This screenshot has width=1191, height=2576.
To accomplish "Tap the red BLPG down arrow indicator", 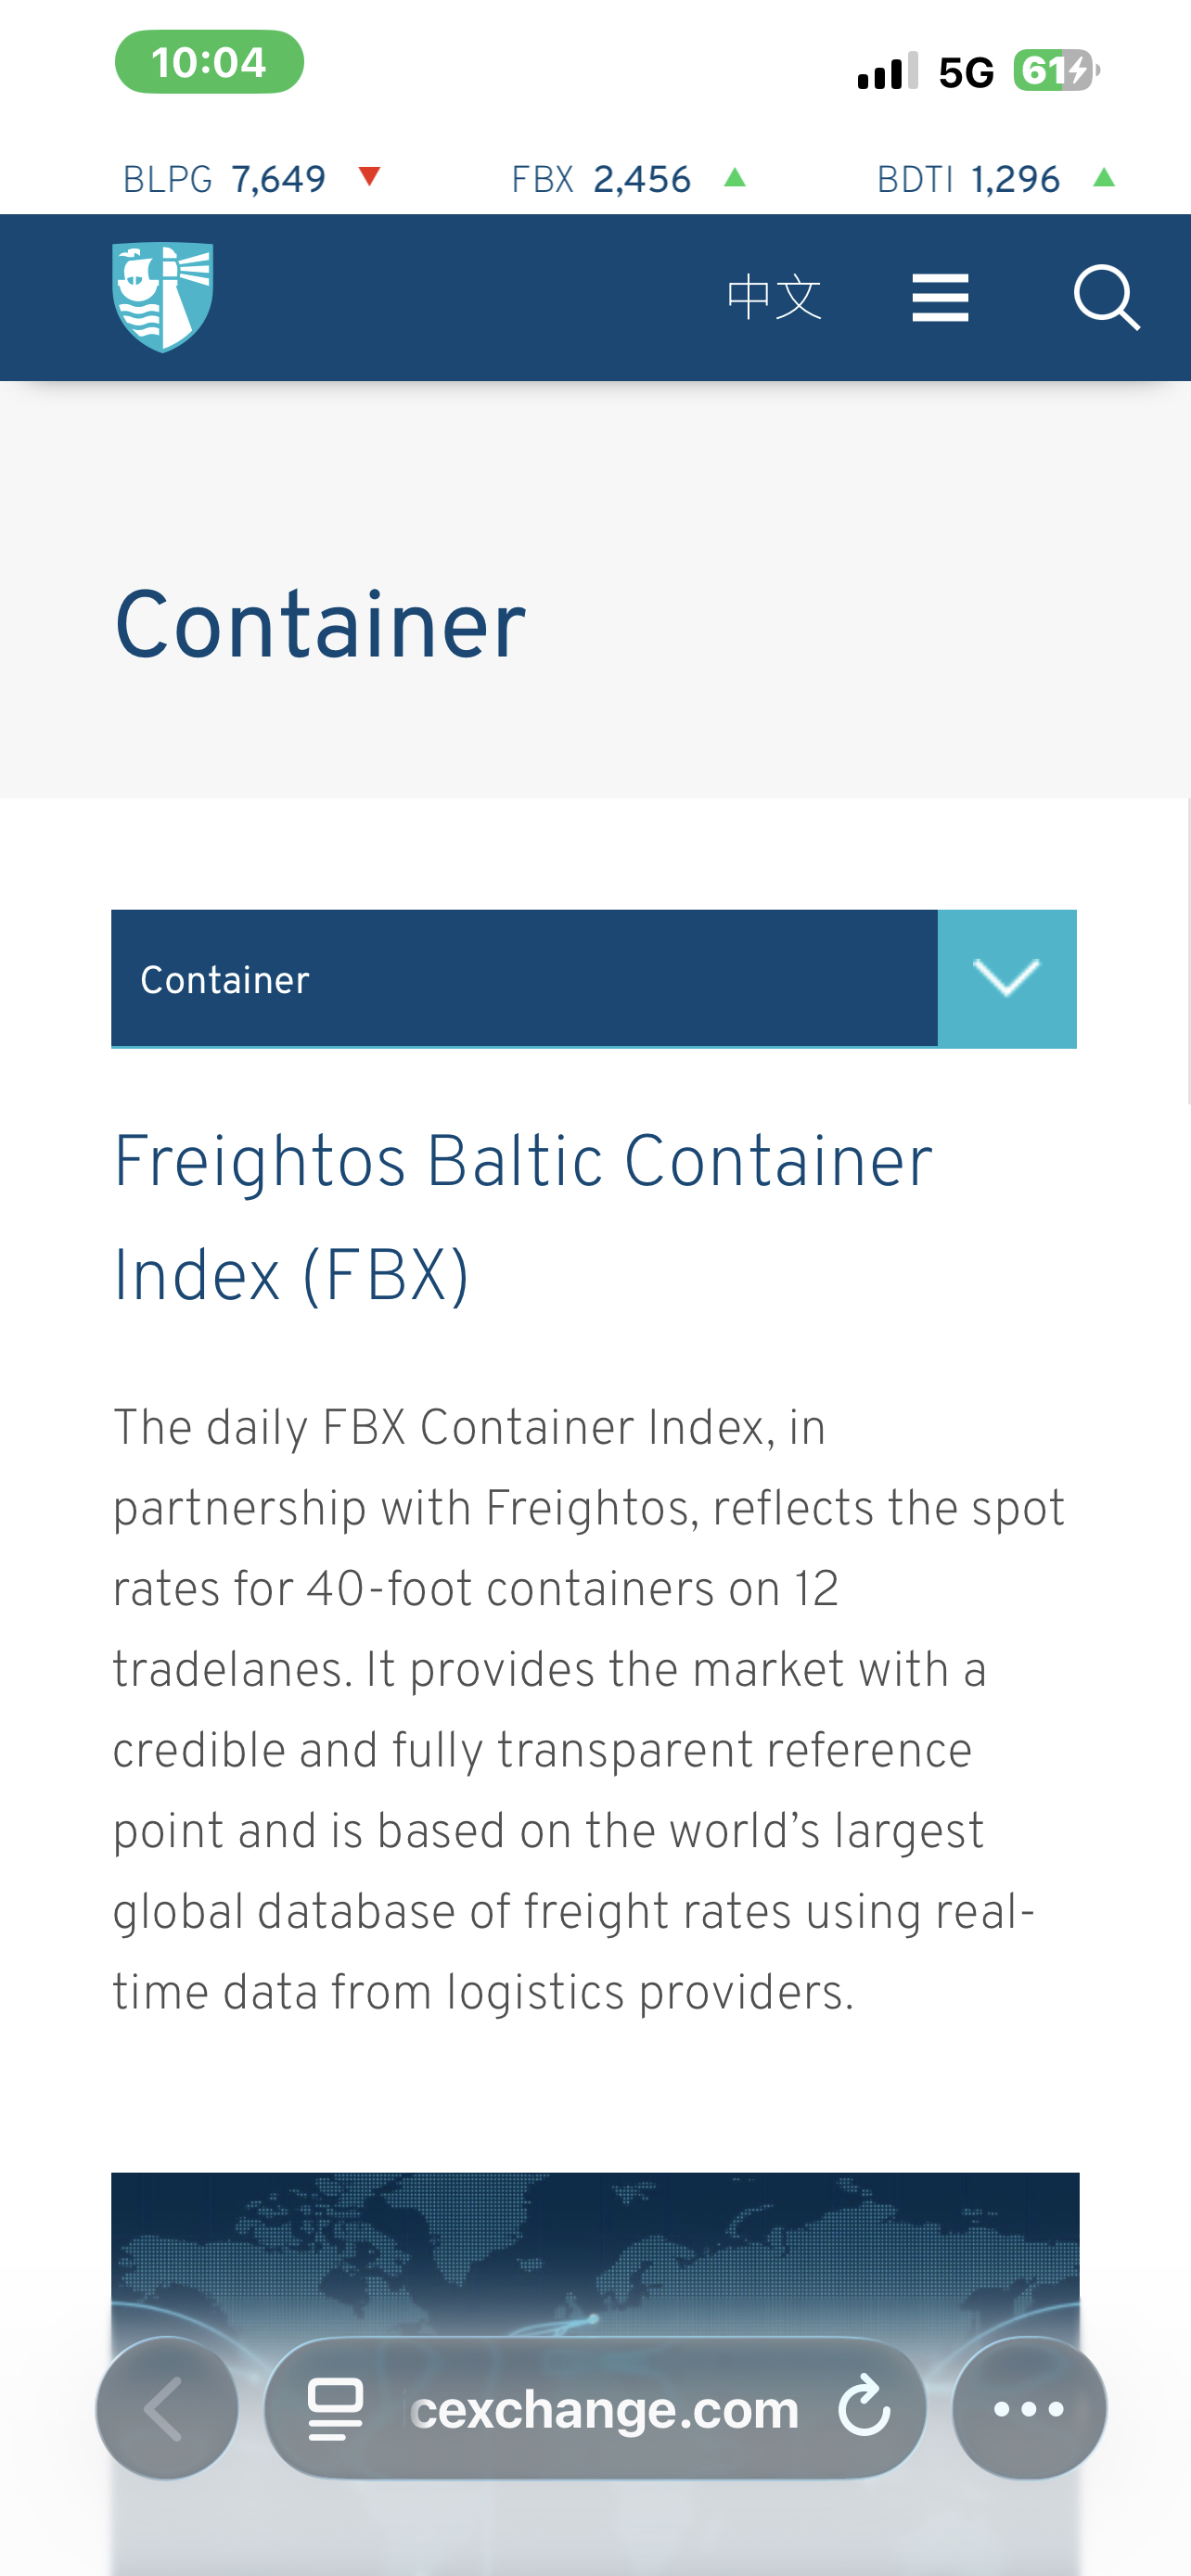I will [369, 177].
